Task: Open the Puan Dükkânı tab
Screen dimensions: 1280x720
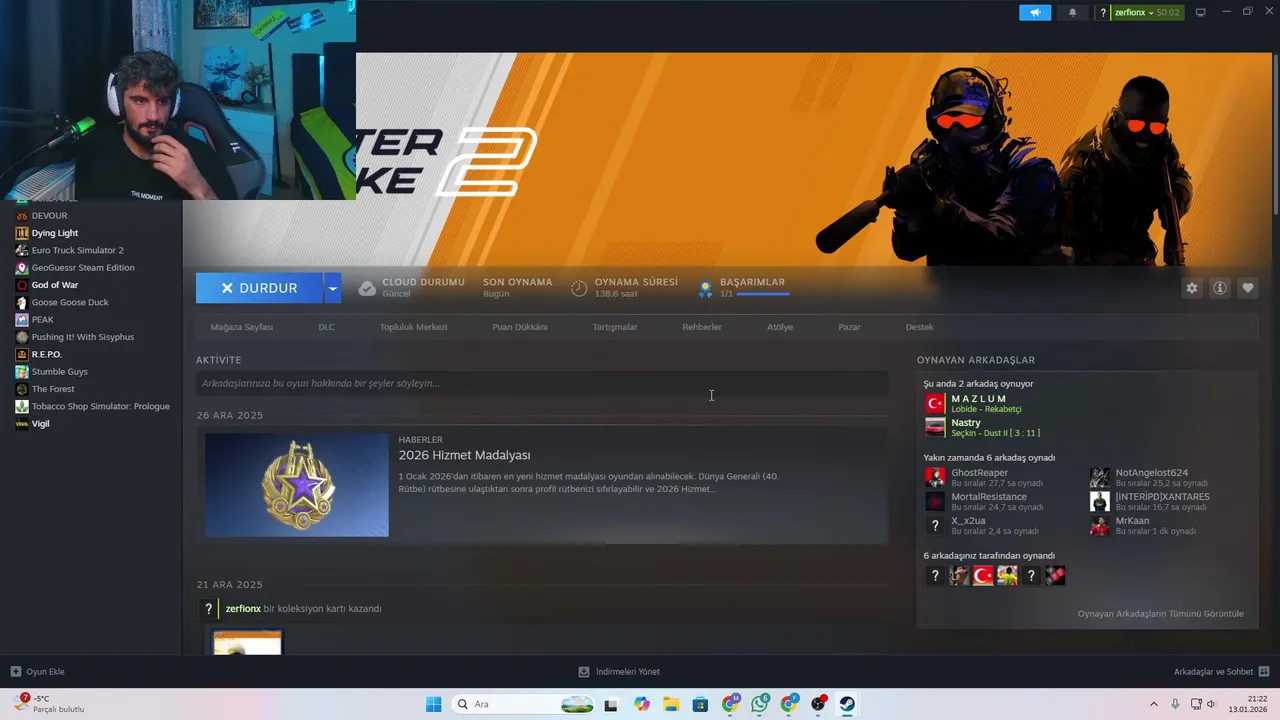Action: [519, 327]
